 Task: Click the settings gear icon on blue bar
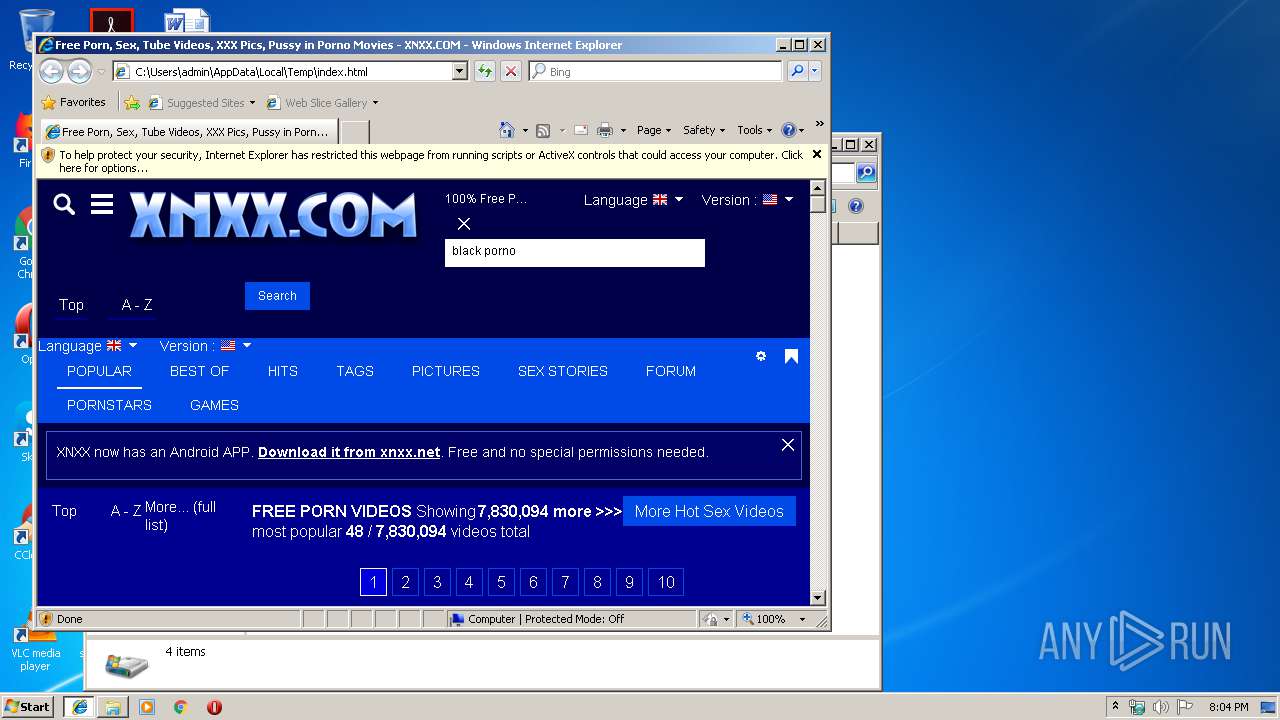(x=761, y=356)
